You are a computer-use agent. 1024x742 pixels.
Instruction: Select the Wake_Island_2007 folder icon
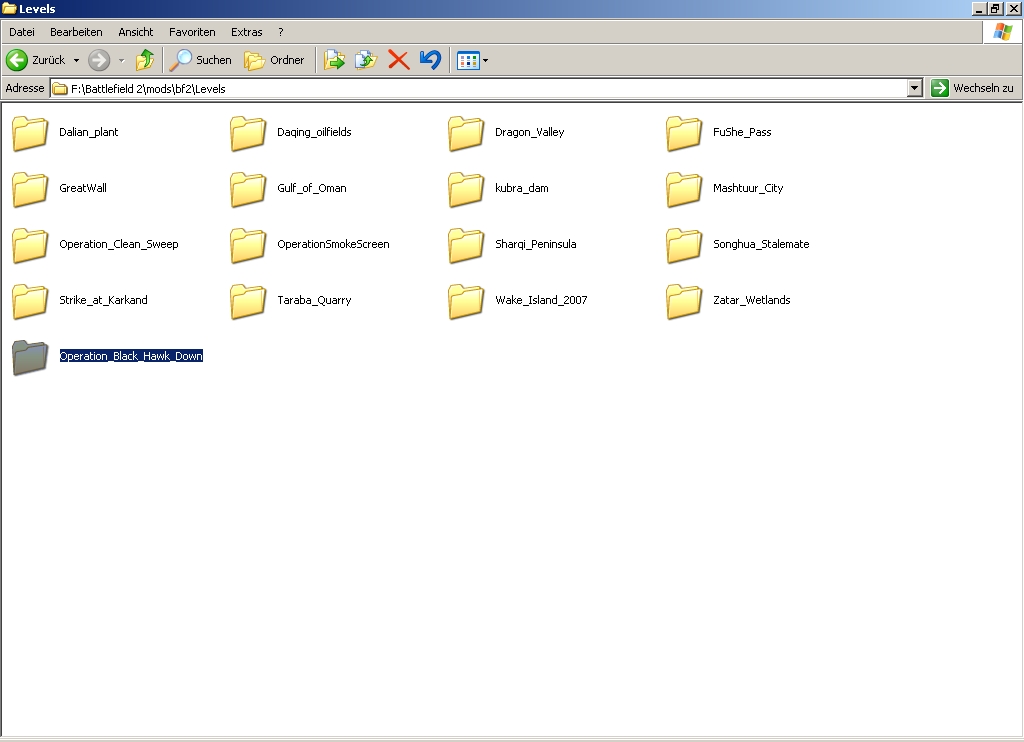click(x=466, y=301)
